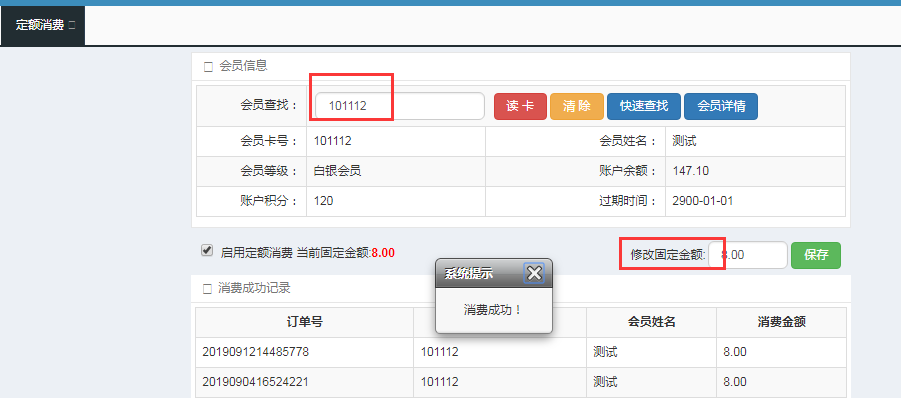Open 会员详情 member details
The height and width of the screenshot is (398, 901).
coord(721,106)
